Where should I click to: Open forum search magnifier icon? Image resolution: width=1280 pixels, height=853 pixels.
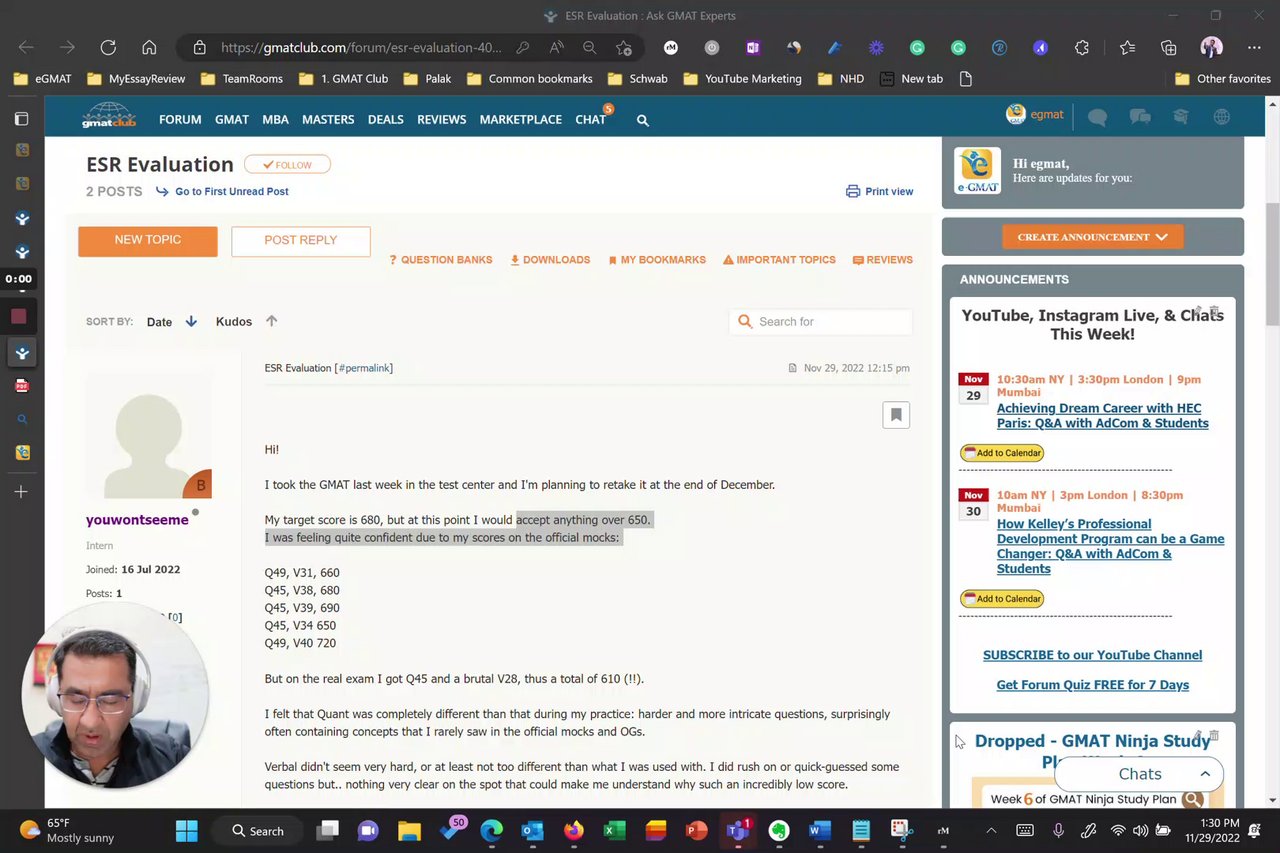point(643,120)
